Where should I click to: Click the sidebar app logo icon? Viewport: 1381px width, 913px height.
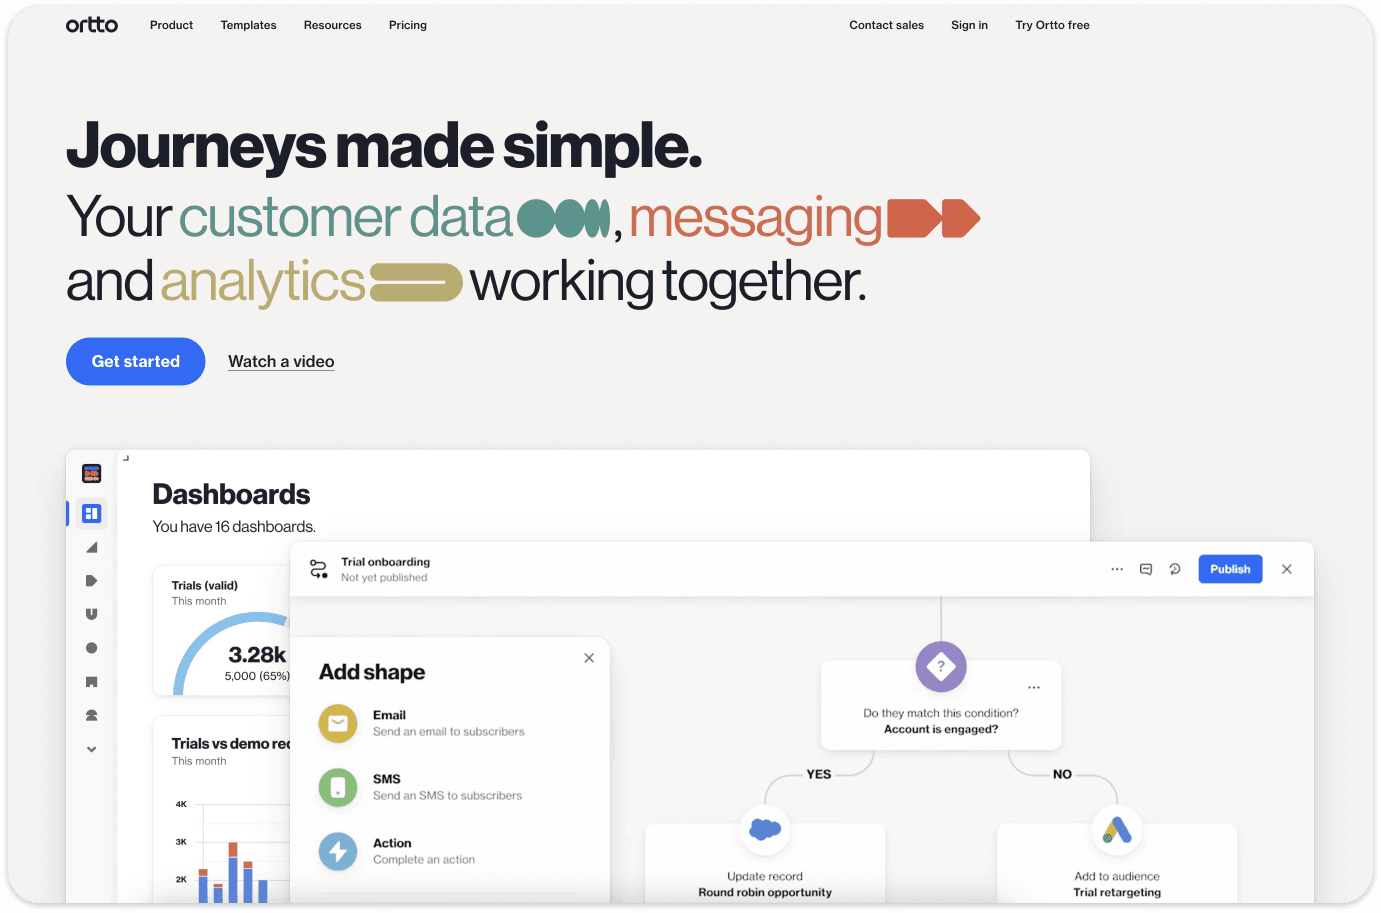[x=92, y=473]
